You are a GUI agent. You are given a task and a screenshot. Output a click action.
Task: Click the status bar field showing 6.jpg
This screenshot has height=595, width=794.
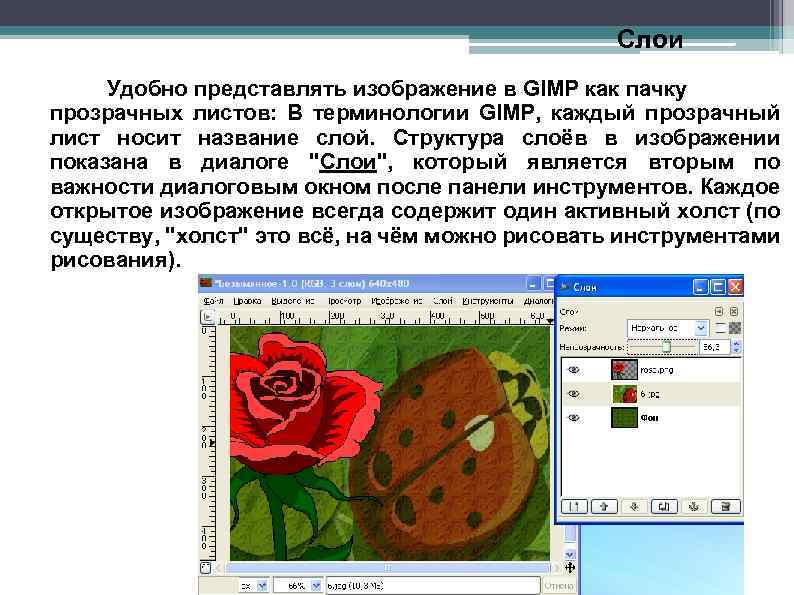click(432, 586)
